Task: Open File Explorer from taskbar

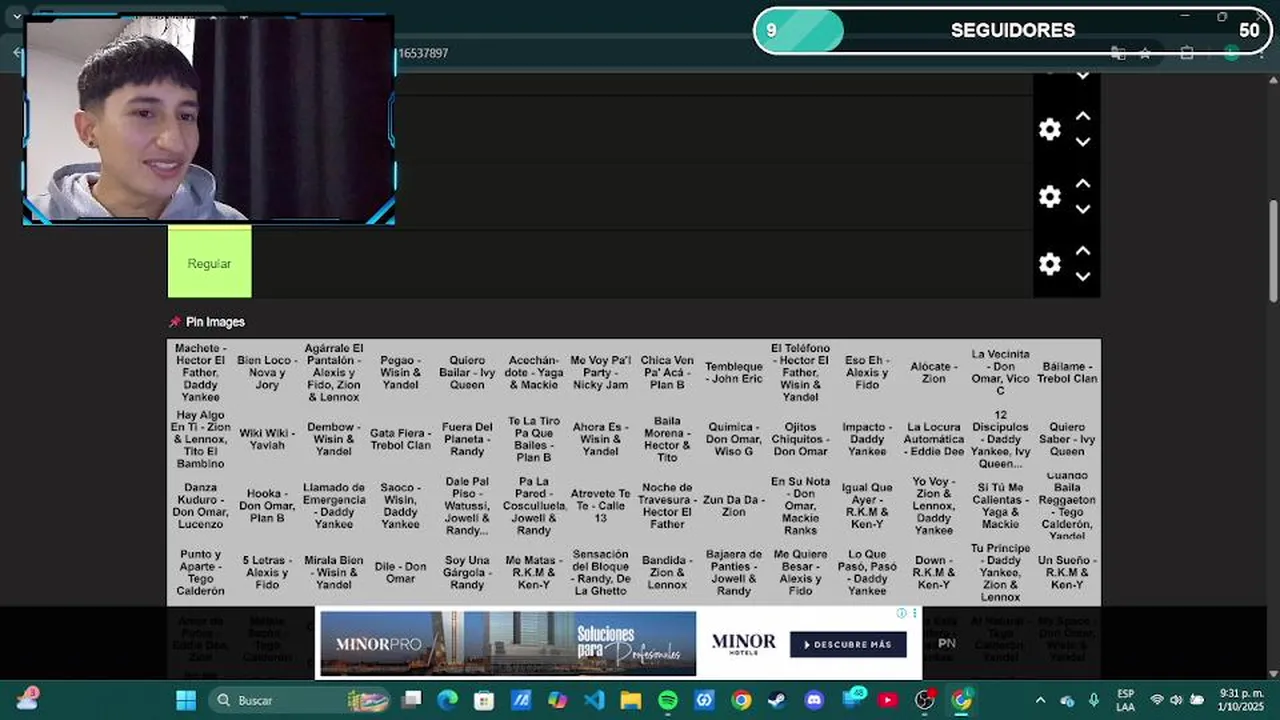Action: coord(631,700)
